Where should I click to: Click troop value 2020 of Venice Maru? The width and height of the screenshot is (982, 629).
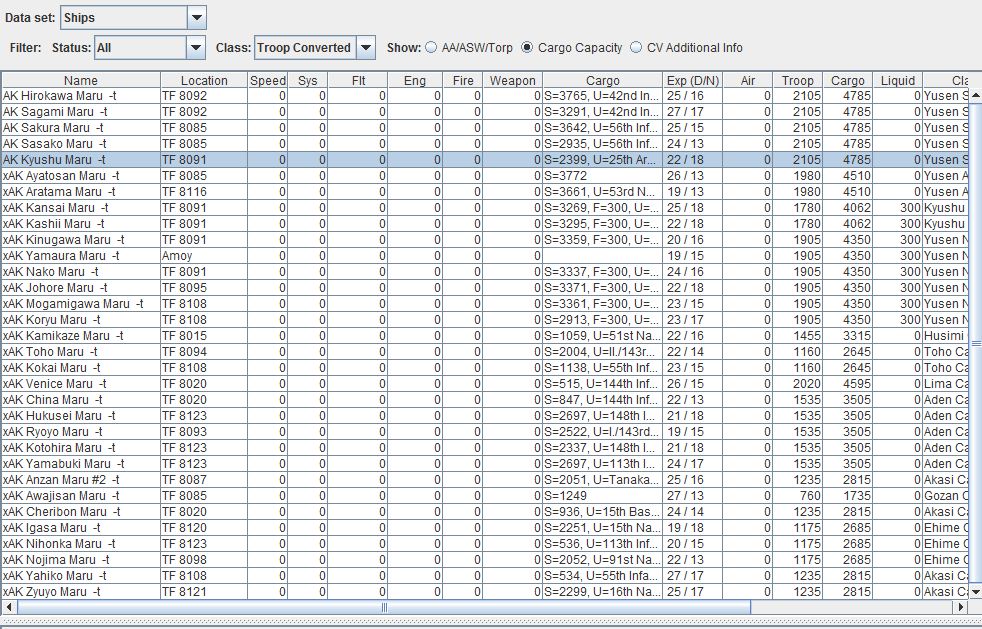click(x=797, y=383)
